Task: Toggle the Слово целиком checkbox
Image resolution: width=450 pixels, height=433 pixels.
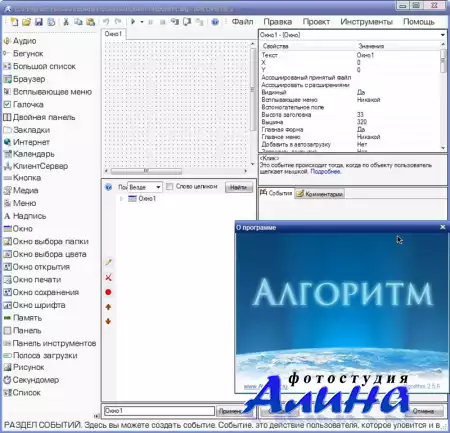Action: point(169,186)
